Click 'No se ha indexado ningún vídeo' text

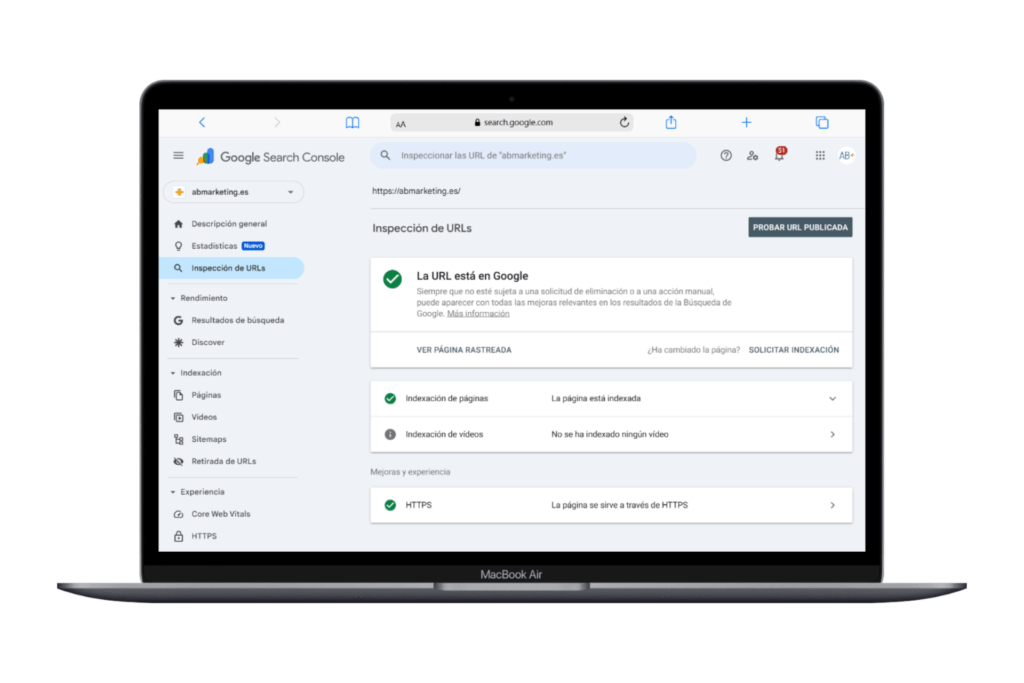point(609,434)
